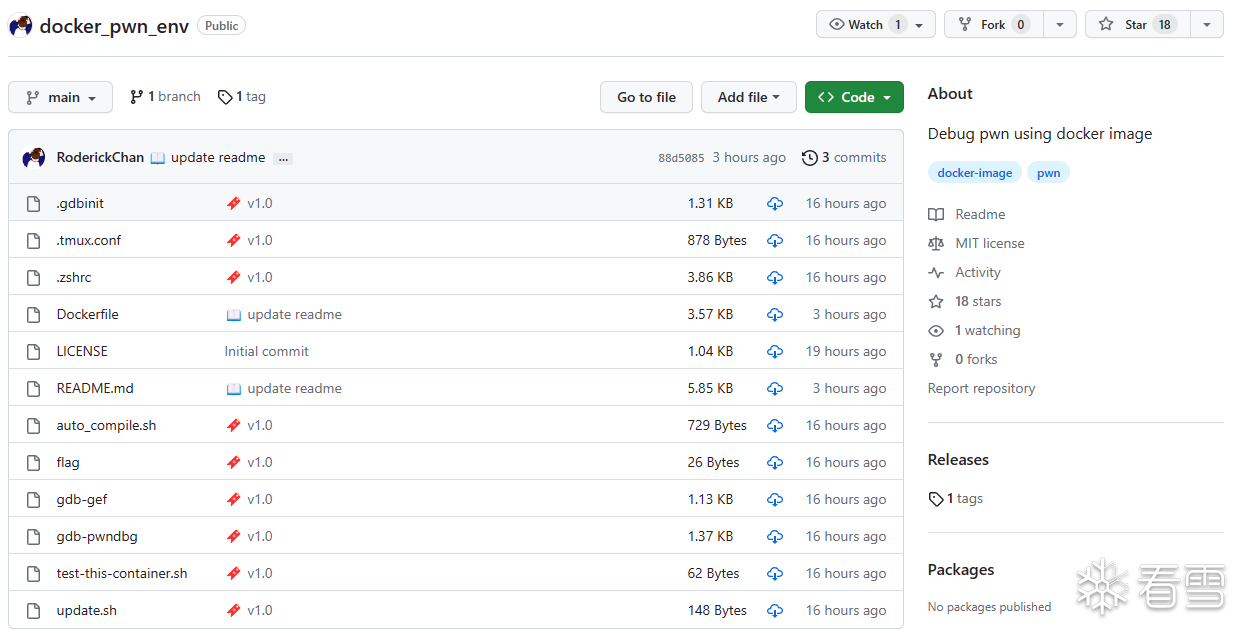
Task: Expand the commit message ellipsis
Action: [x=283, y=158]
